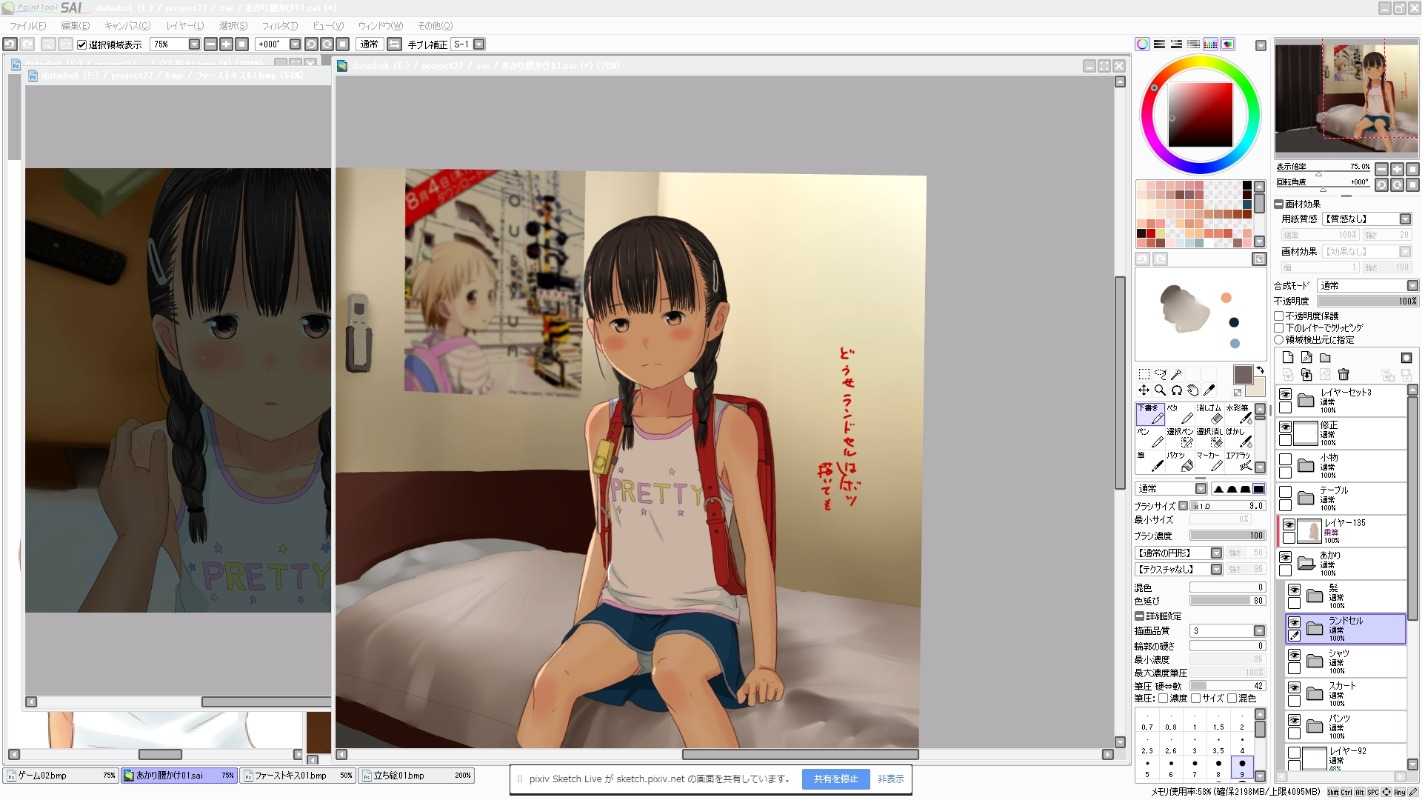This screenshot has width=1422, height=800.
Task: Swap foreground and background colors
Action: coord(1260,370)
